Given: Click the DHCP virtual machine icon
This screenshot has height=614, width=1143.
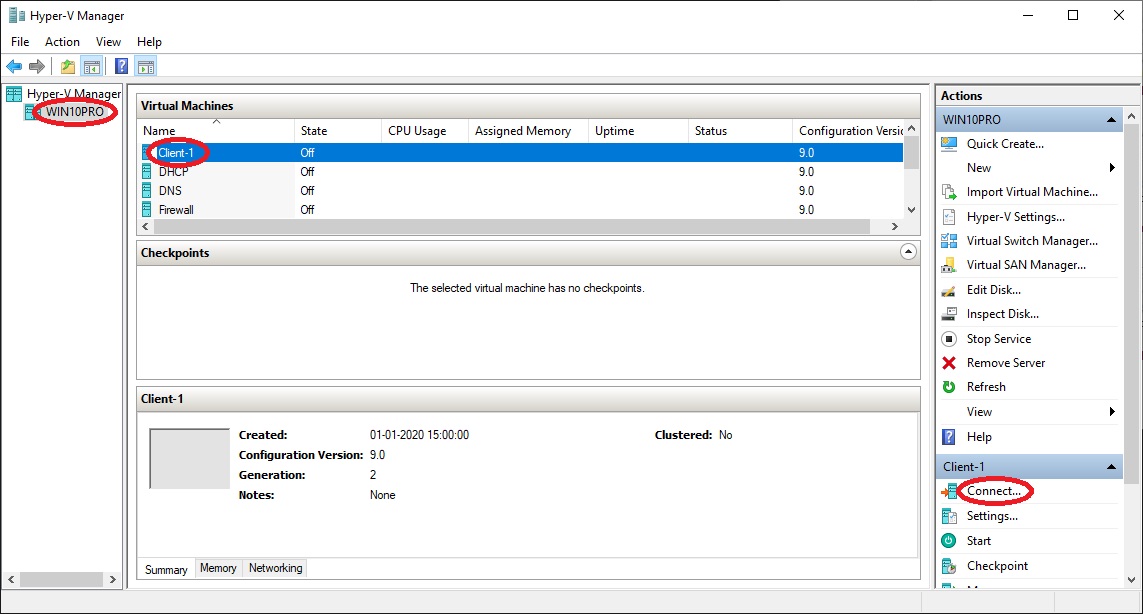Looking at the screenshot, I should click(x=147, y=172).
